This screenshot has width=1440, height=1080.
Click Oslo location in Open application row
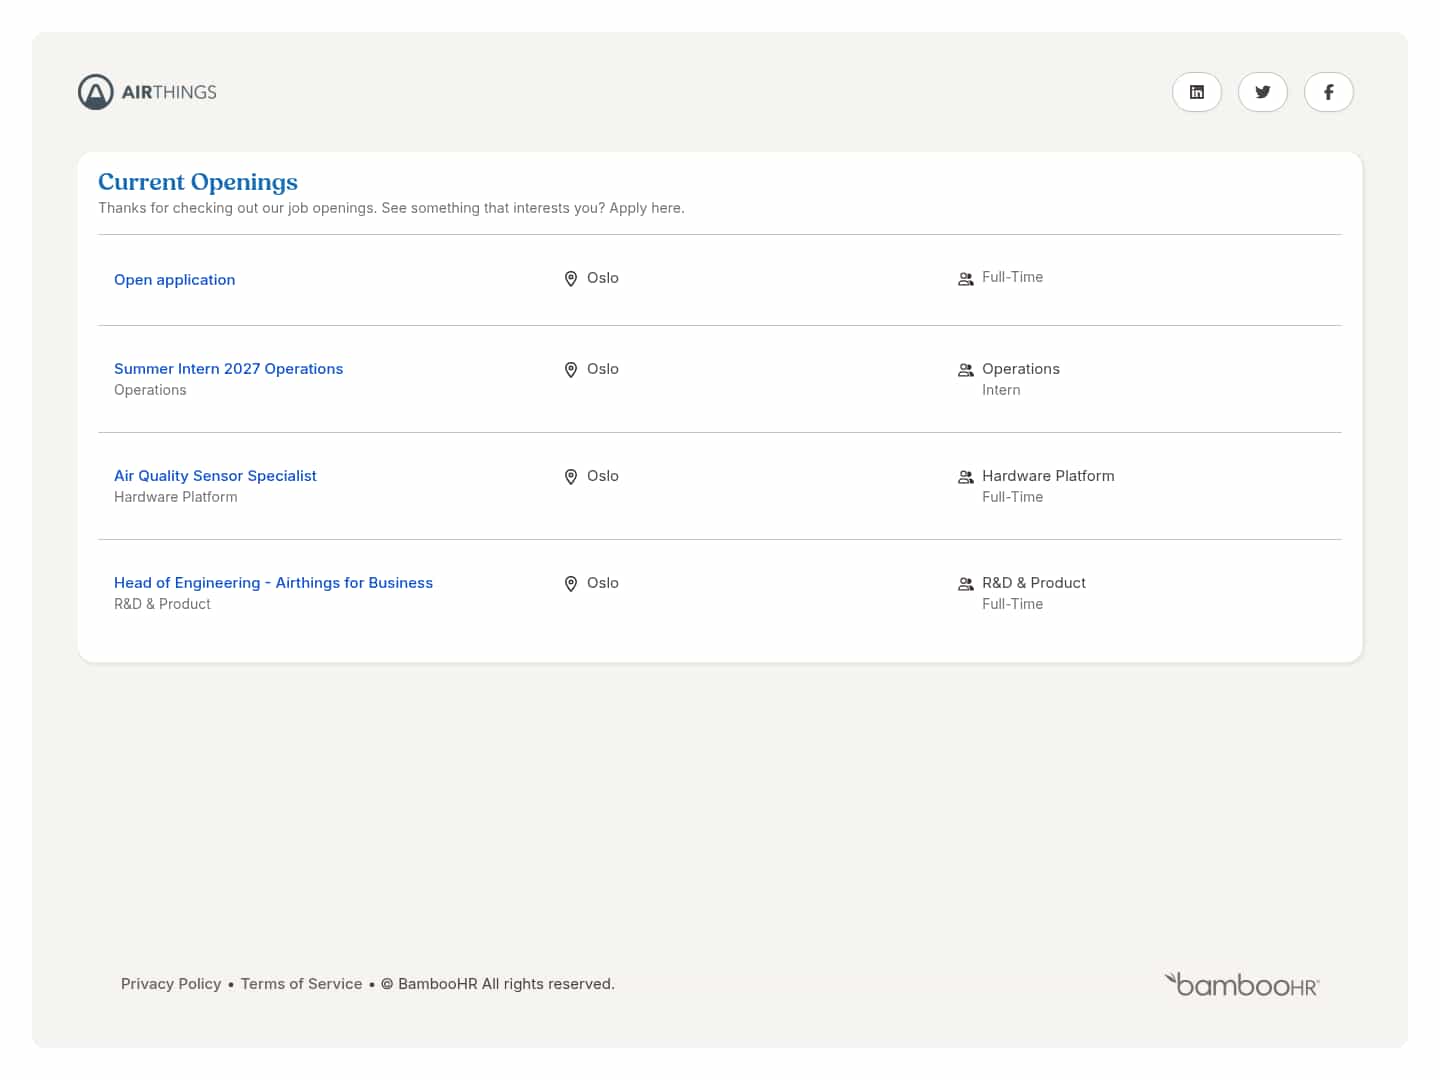[603, 278]
